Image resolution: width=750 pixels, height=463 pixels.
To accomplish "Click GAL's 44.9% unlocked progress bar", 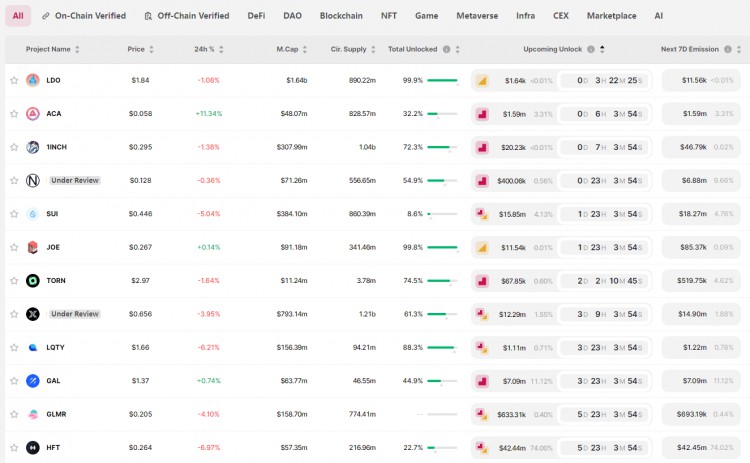I will [442, 381].
